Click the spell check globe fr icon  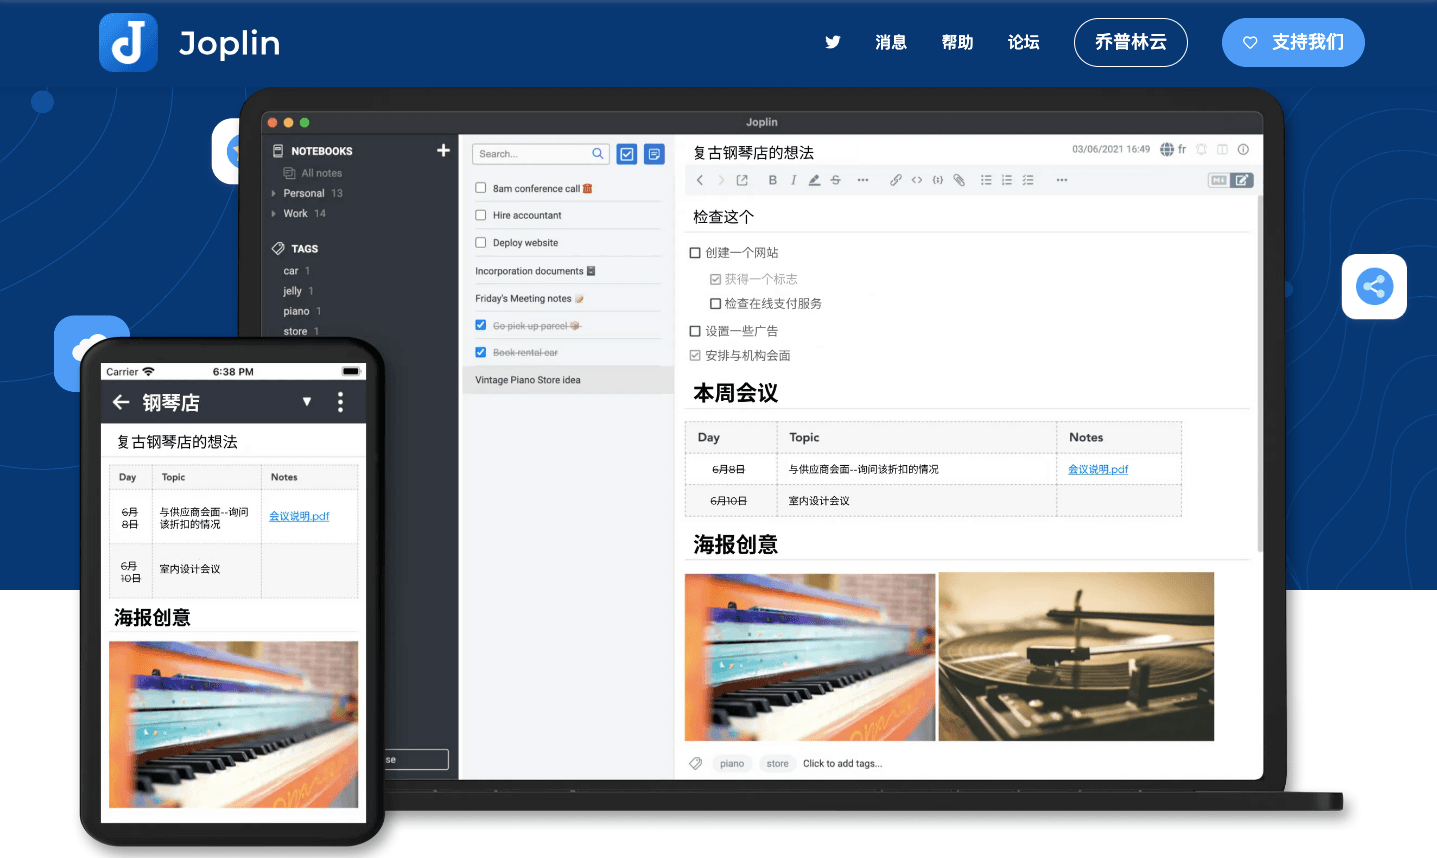[1173, 149]
